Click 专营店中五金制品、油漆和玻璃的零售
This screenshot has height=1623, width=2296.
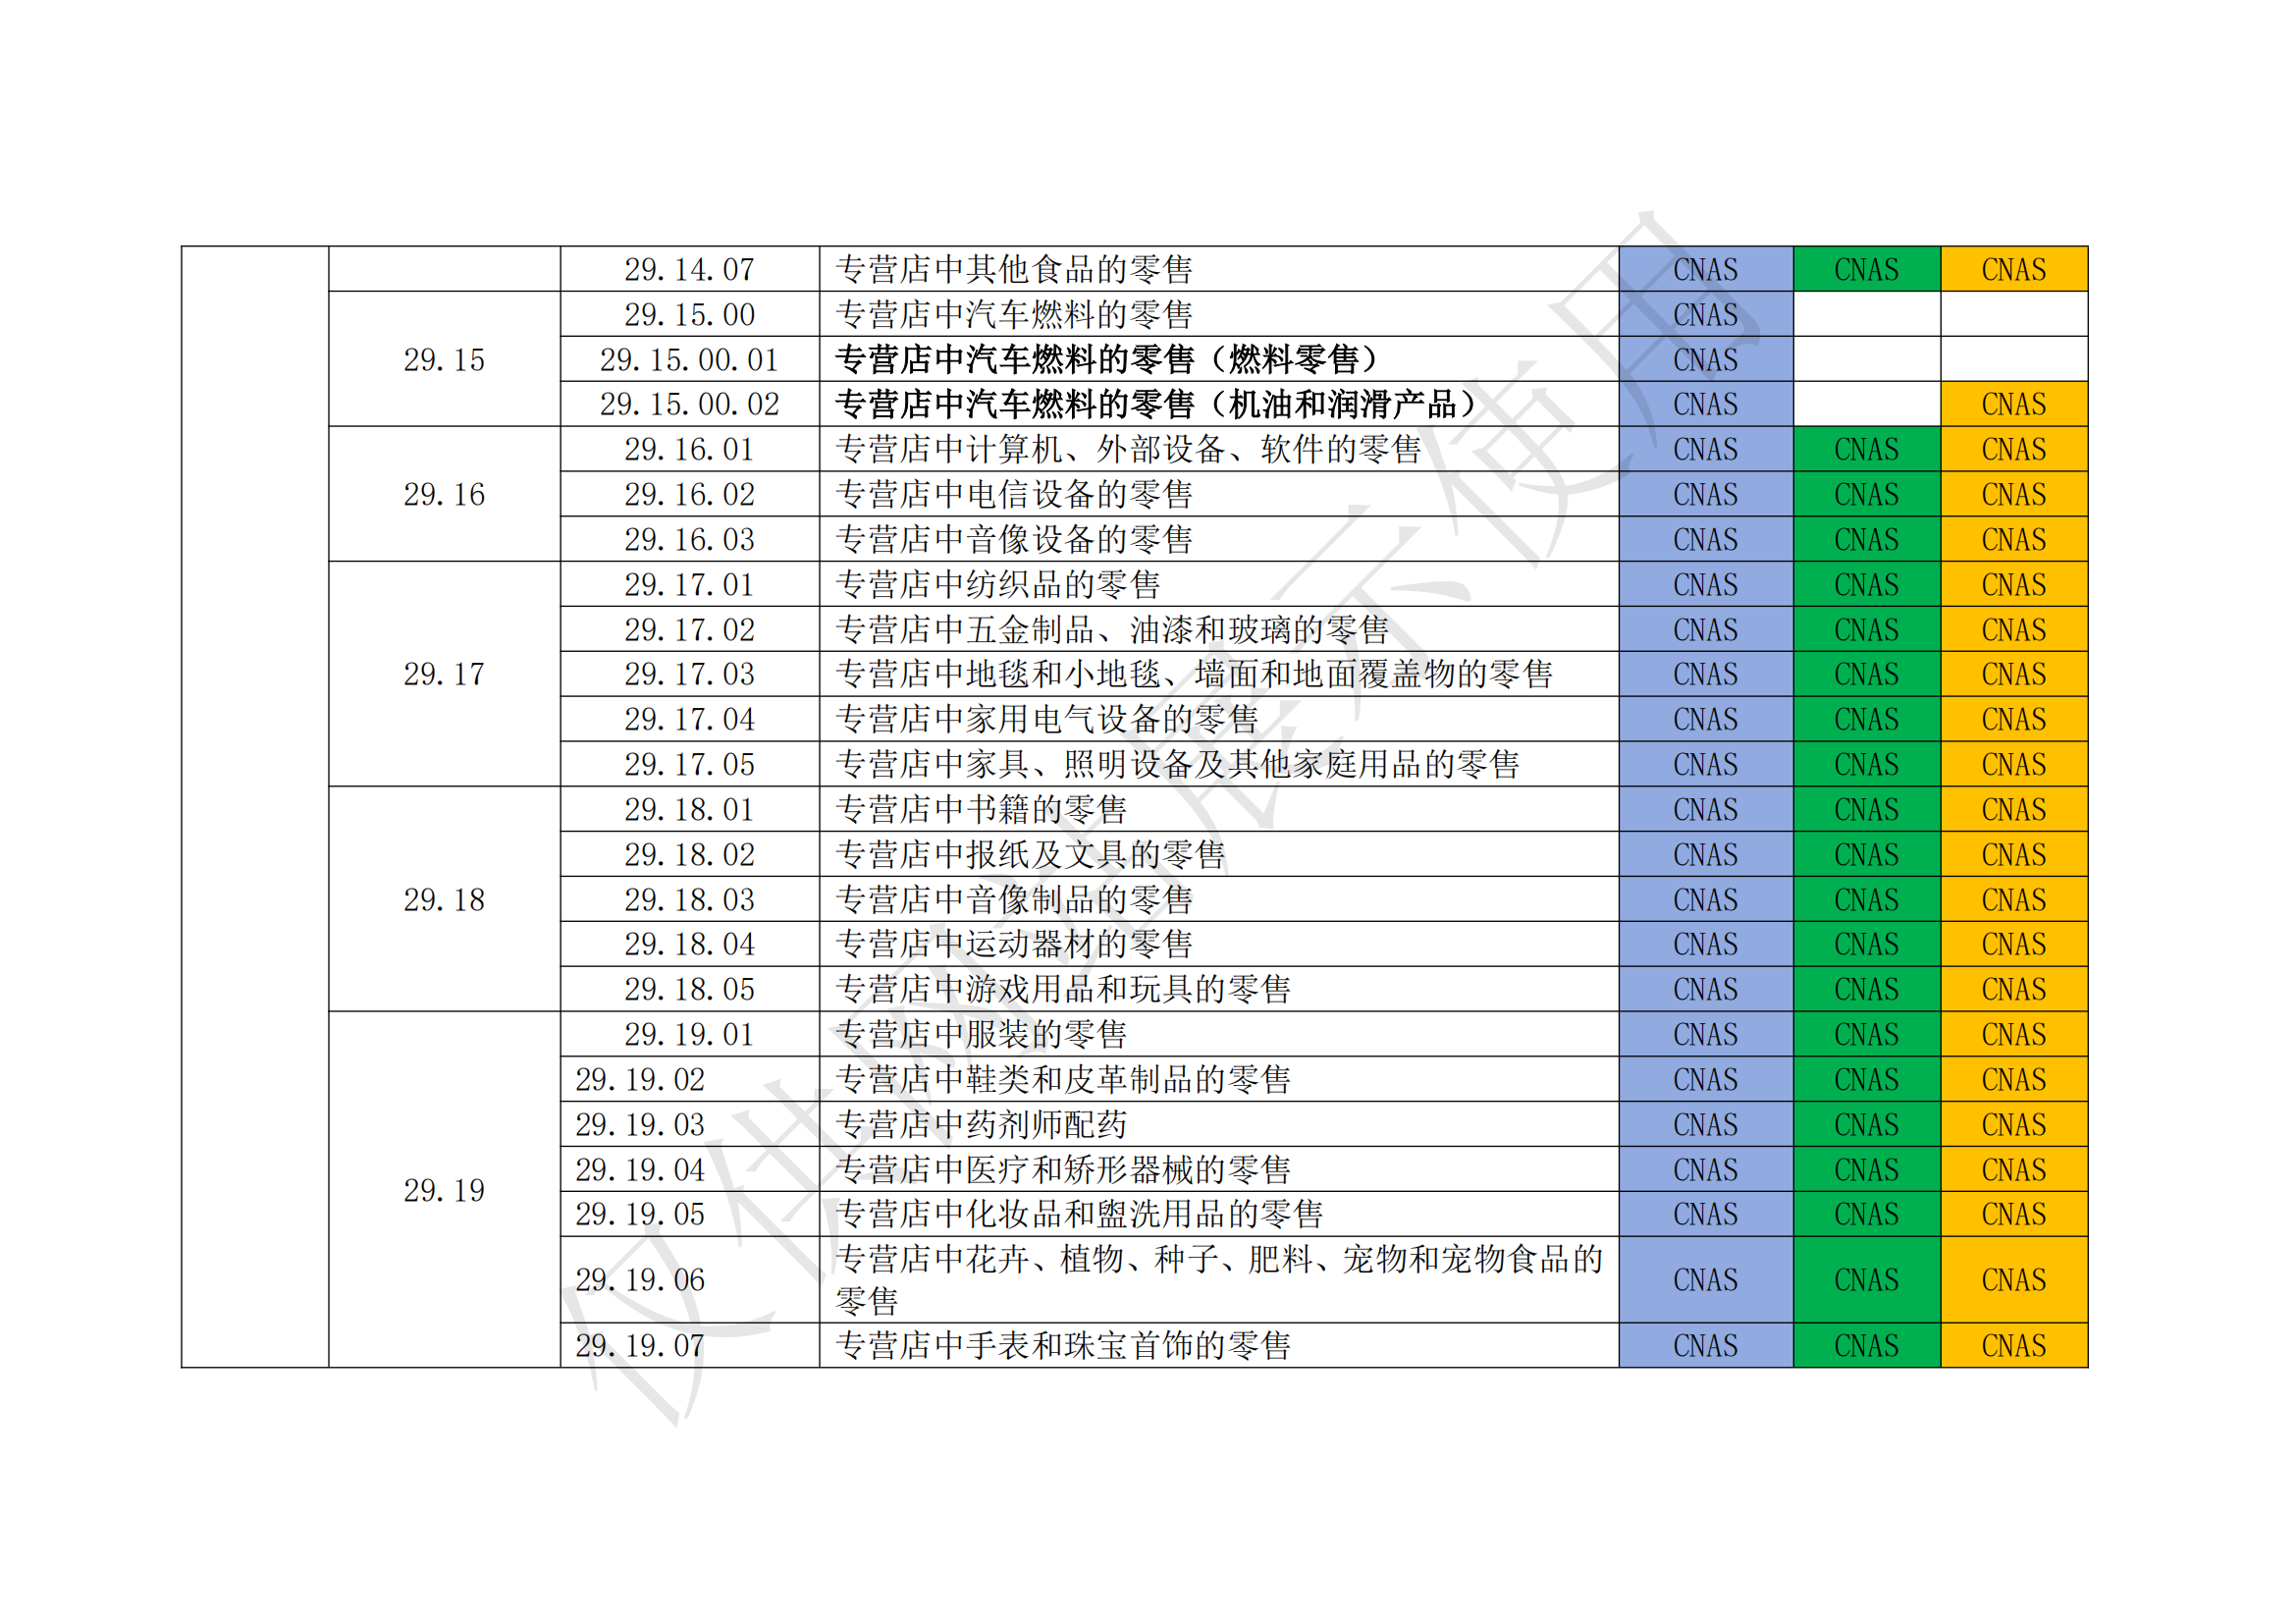tap(1112, 629)
